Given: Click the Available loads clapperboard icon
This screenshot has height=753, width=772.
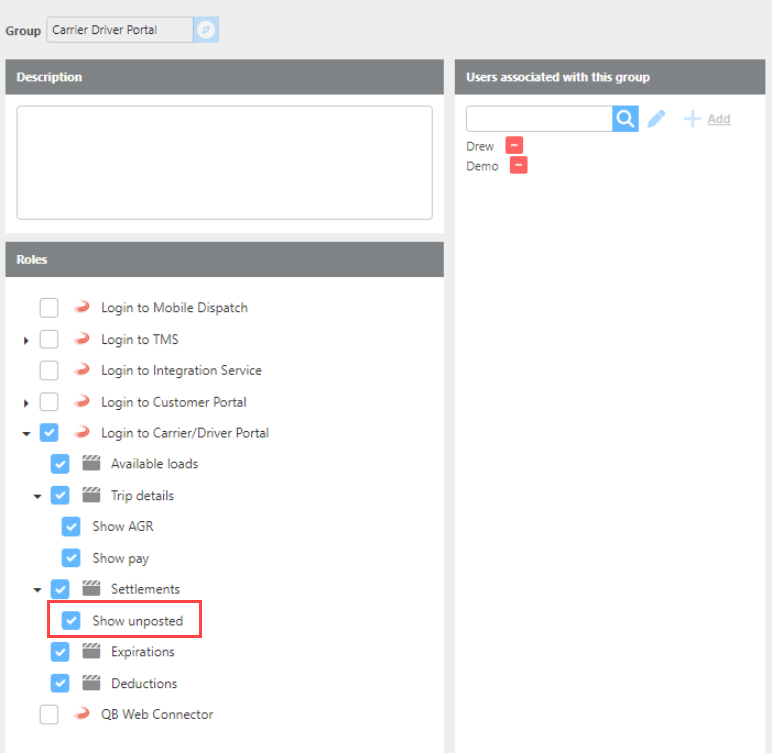Looking at the screenshot, I should click(x=91, y=464).
